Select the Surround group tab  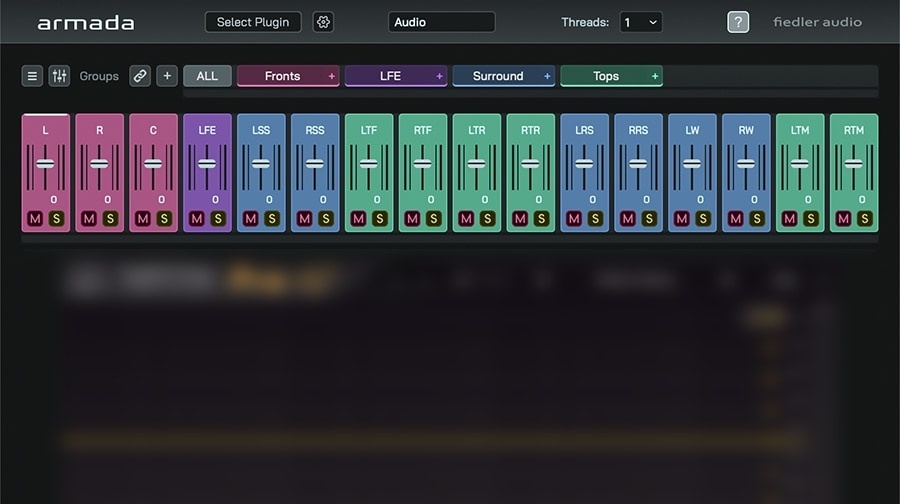tap(497, 76)
